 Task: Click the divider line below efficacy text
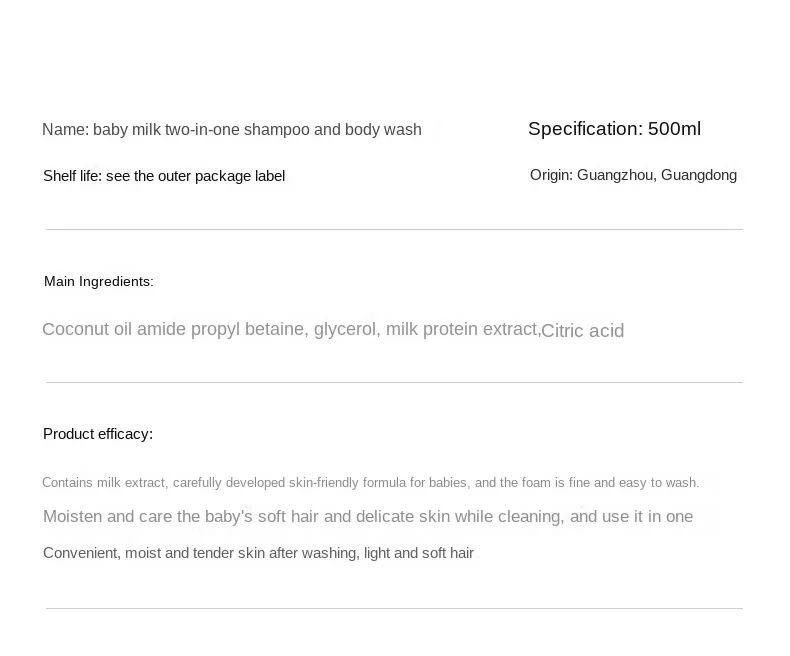(394, 609)
